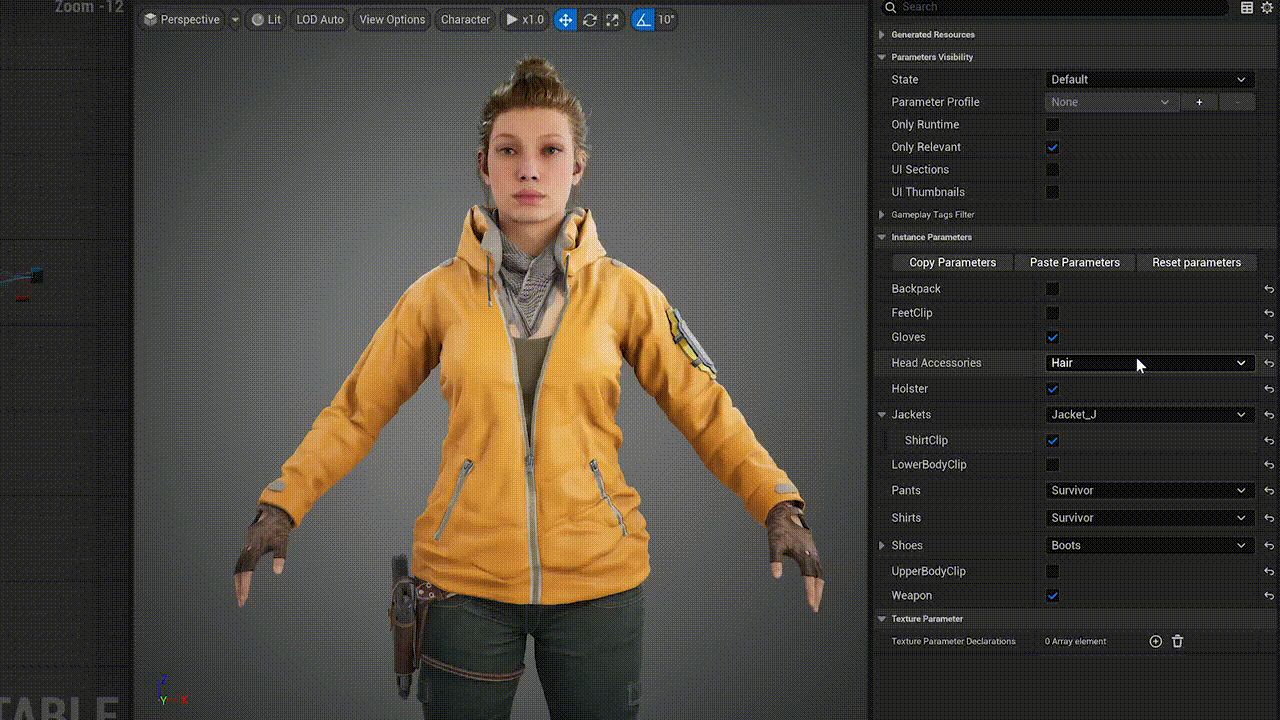Open the Shirts dropdown showing Survivor
This screenshot has height=720, width=1280.
point(1149,518)
